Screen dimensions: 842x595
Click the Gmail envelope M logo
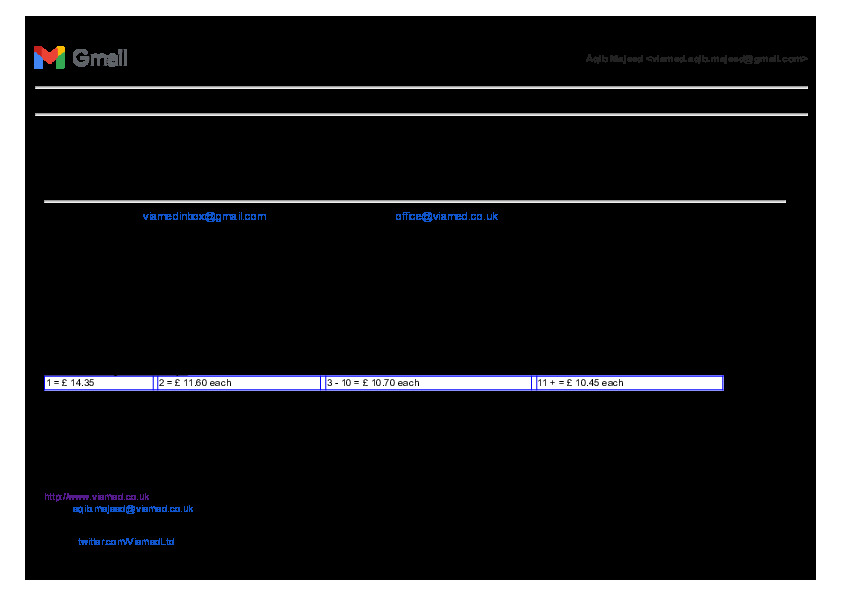click(x=48, y=58)
